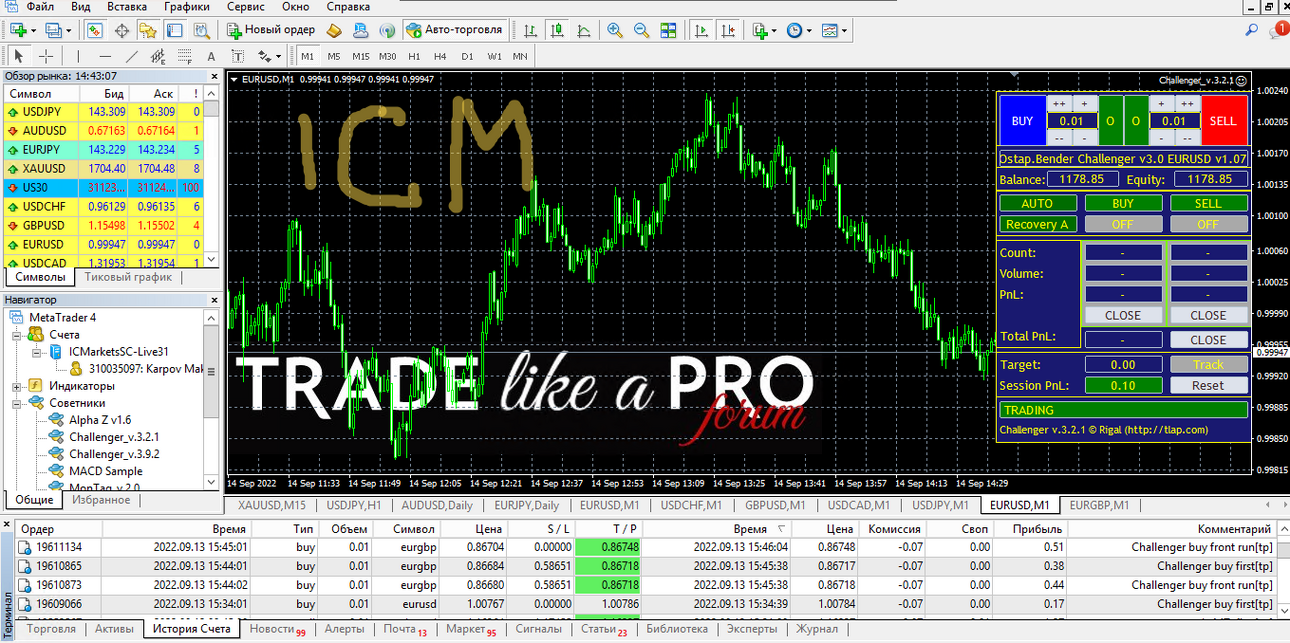Screen dimensions: 1290x643
Task: Toggle the OFF switch under green SELL
Action: 1208,224
